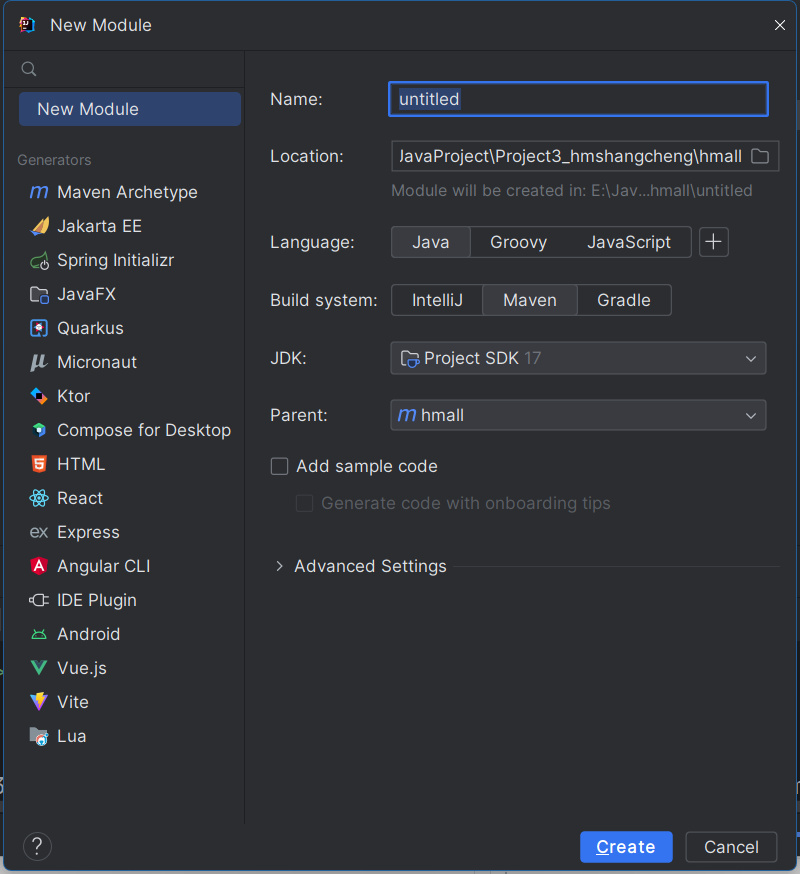Screen dimensions: 800x874
Task: Select Angular CLI generator label
Action: click(x=104, y=566)
